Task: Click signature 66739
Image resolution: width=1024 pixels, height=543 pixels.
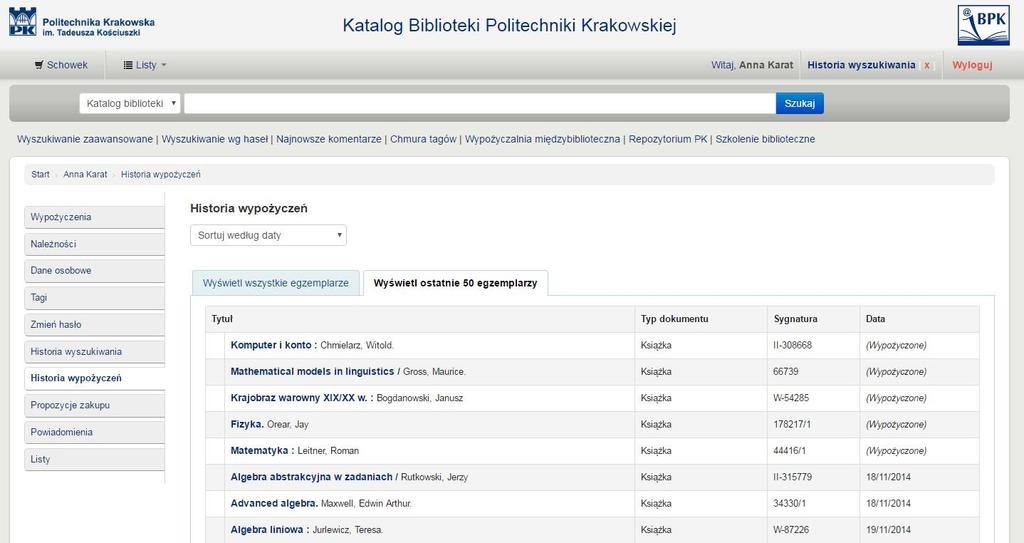Action: pyautogui.click(x=786, y=371)
